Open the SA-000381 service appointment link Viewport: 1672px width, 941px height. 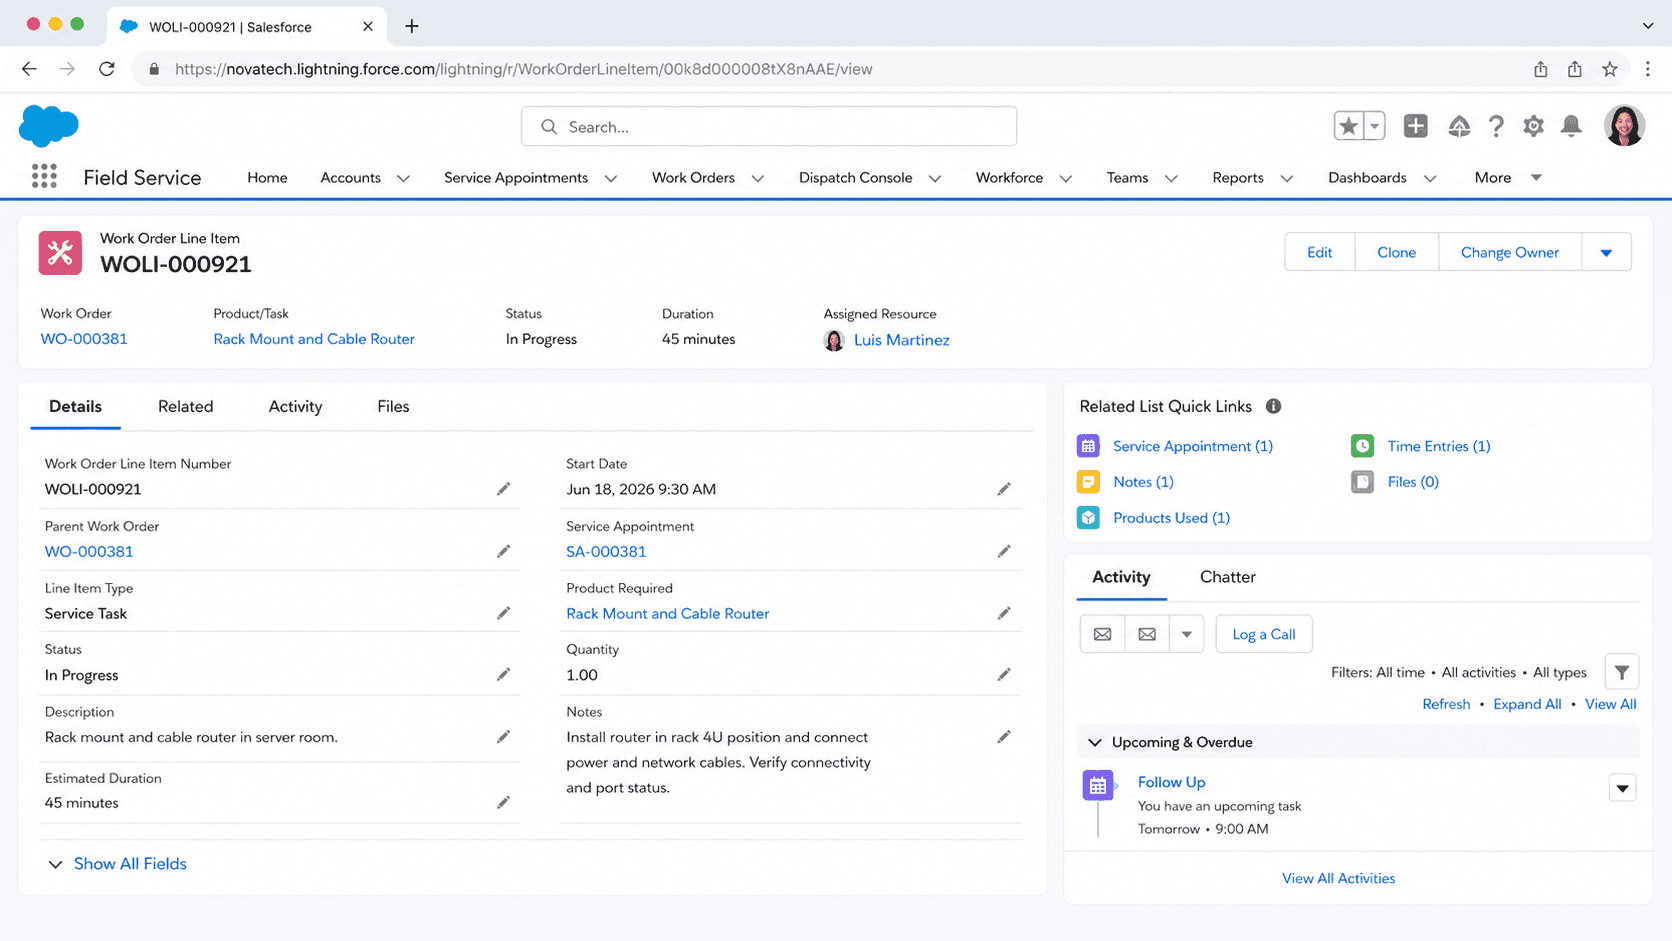coord(606,551)
